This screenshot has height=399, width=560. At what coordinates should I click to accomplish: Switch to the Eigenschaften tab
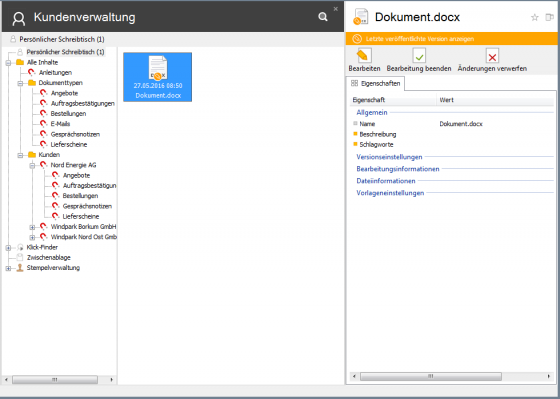[375, 84]
